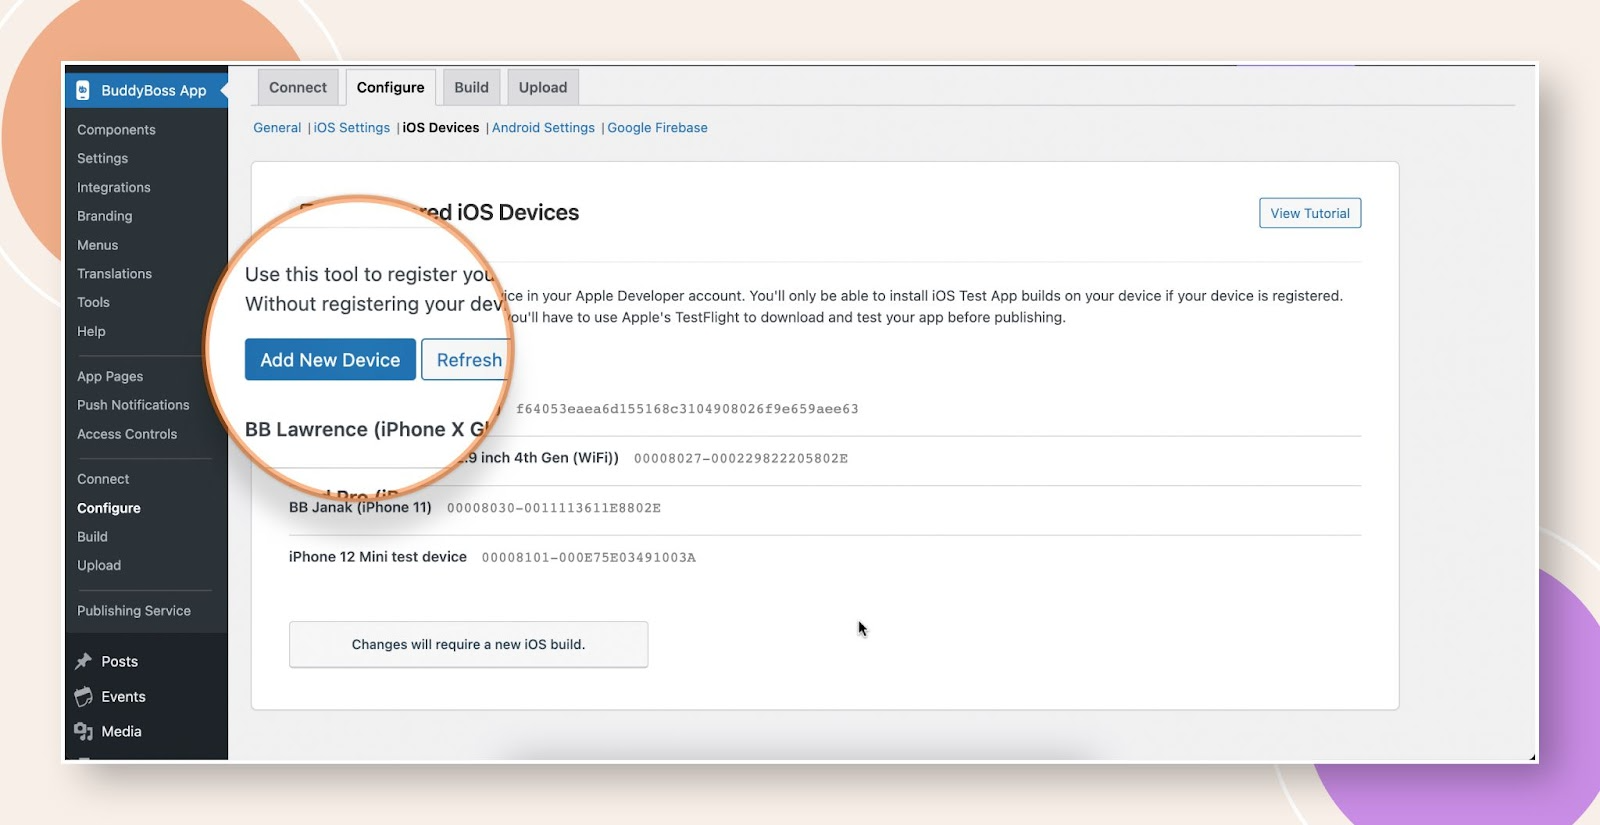Select the BB Janak (iPhone 11) device name
The width and height of the screenshot is (1600, 825).
click(x=360, y=507)
